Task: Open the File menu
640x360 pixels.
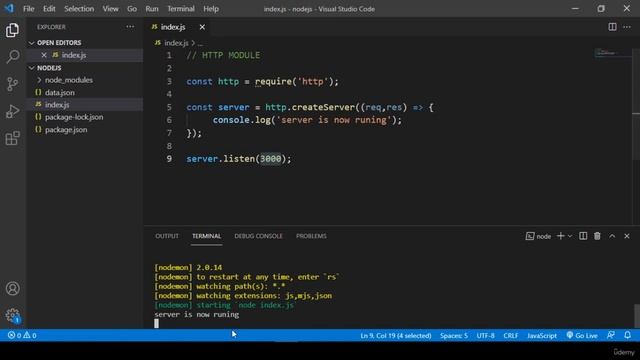Action: 29,9
